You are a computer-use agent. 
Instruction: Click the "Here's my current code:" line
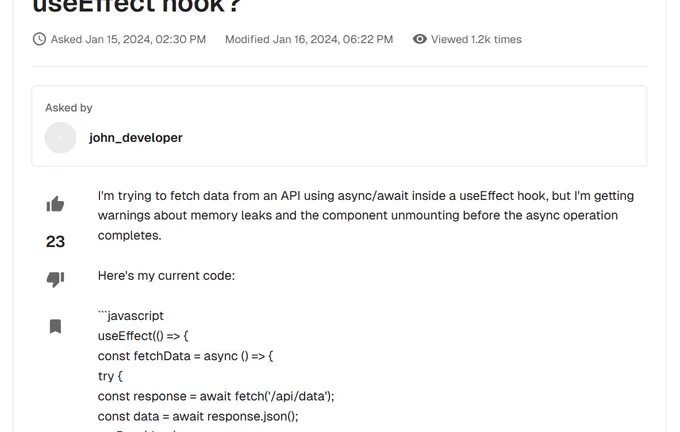tap(166, 276)
